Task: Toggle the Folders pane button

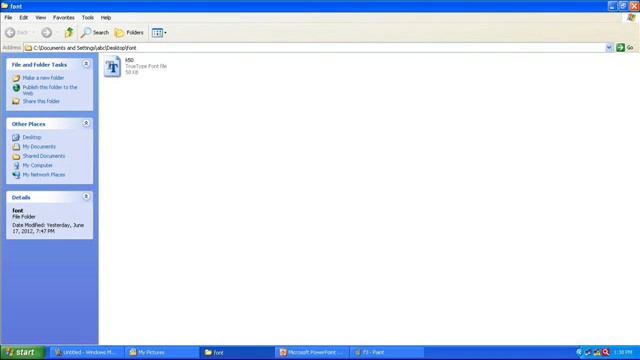Action: point(129,32)
